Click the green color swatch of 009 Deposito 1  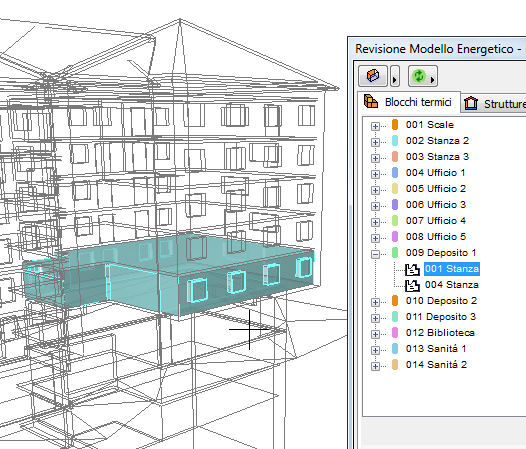395,252
